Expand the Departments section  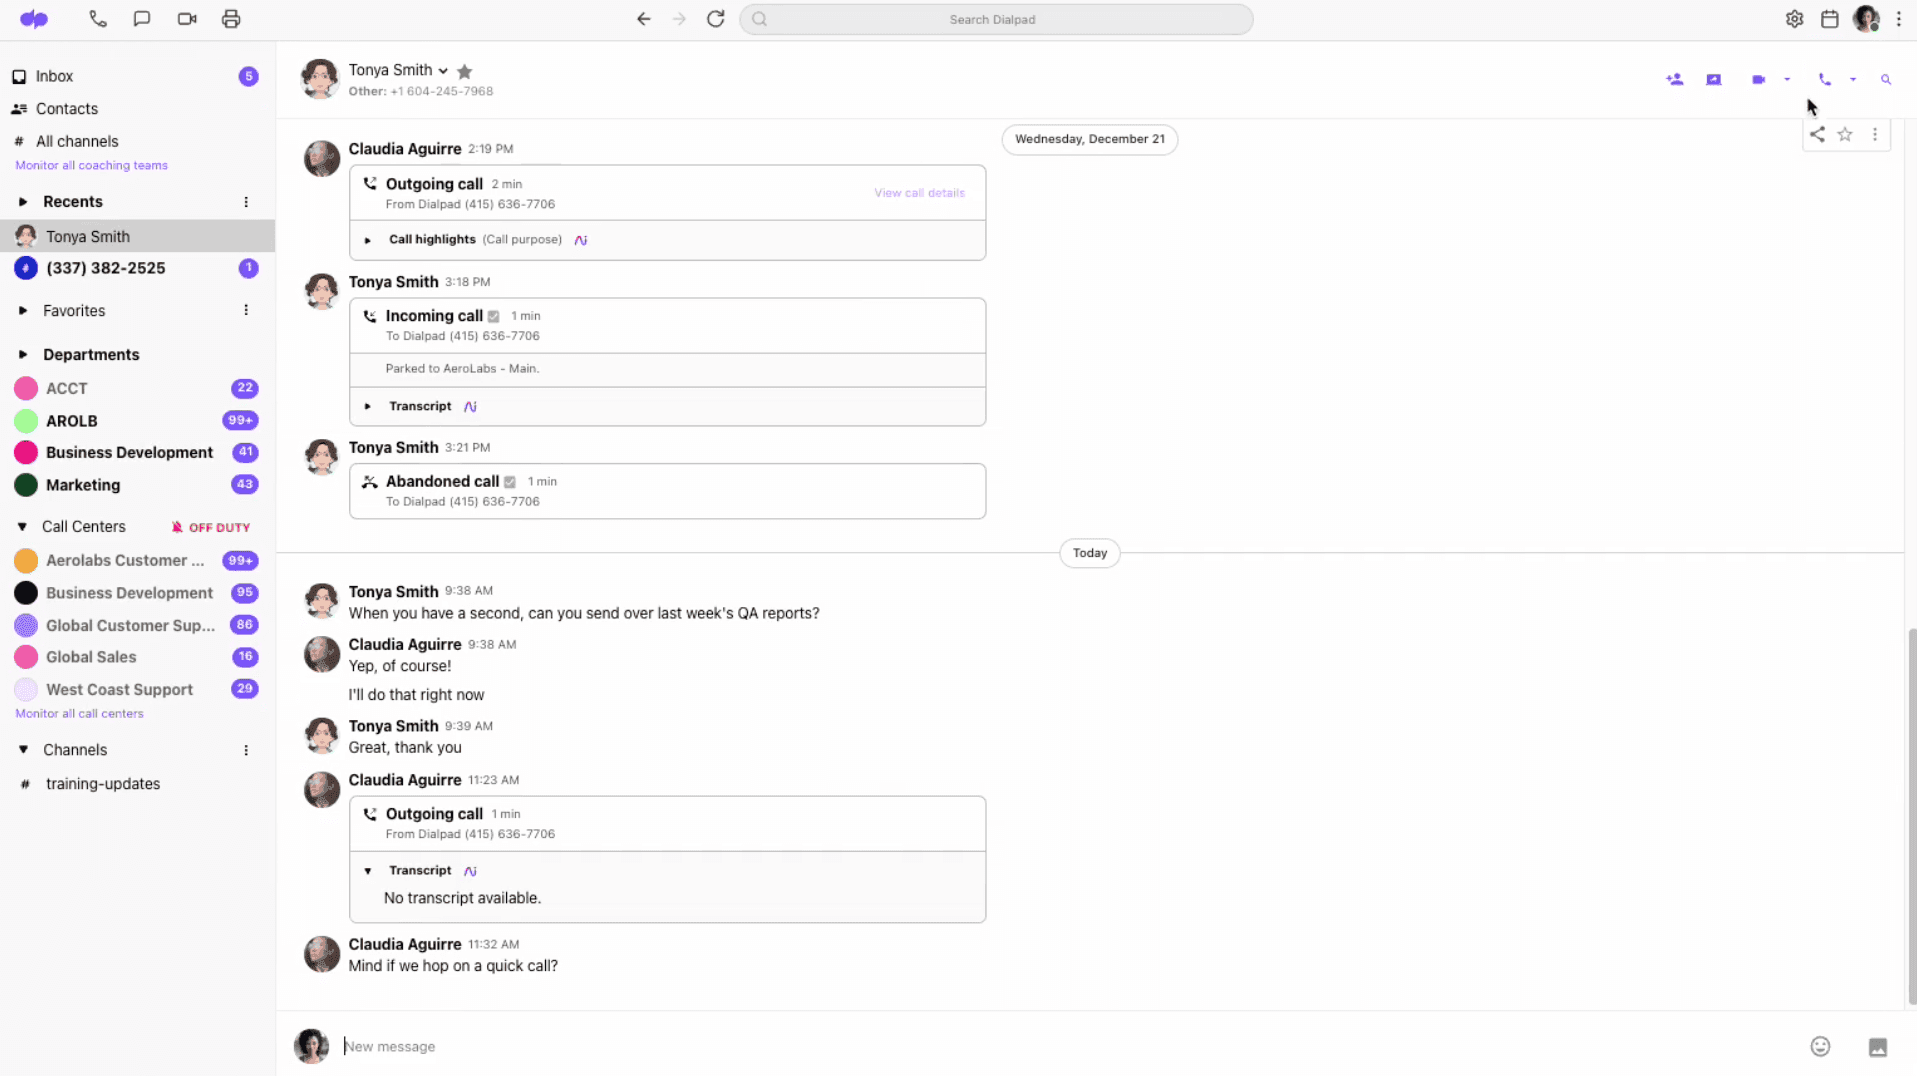[23, 355]
